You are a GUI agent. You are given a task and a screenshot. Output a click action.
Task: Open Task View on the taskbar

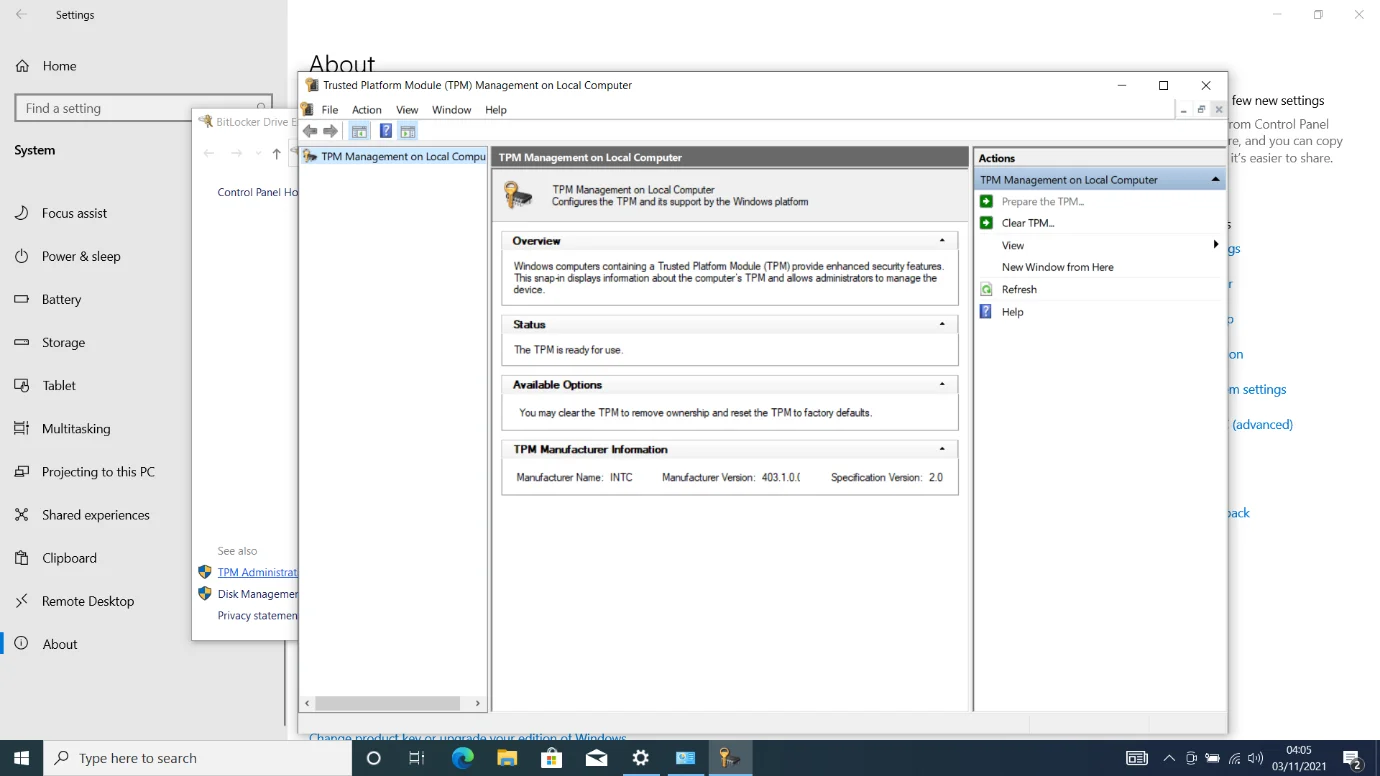[417, 758]
